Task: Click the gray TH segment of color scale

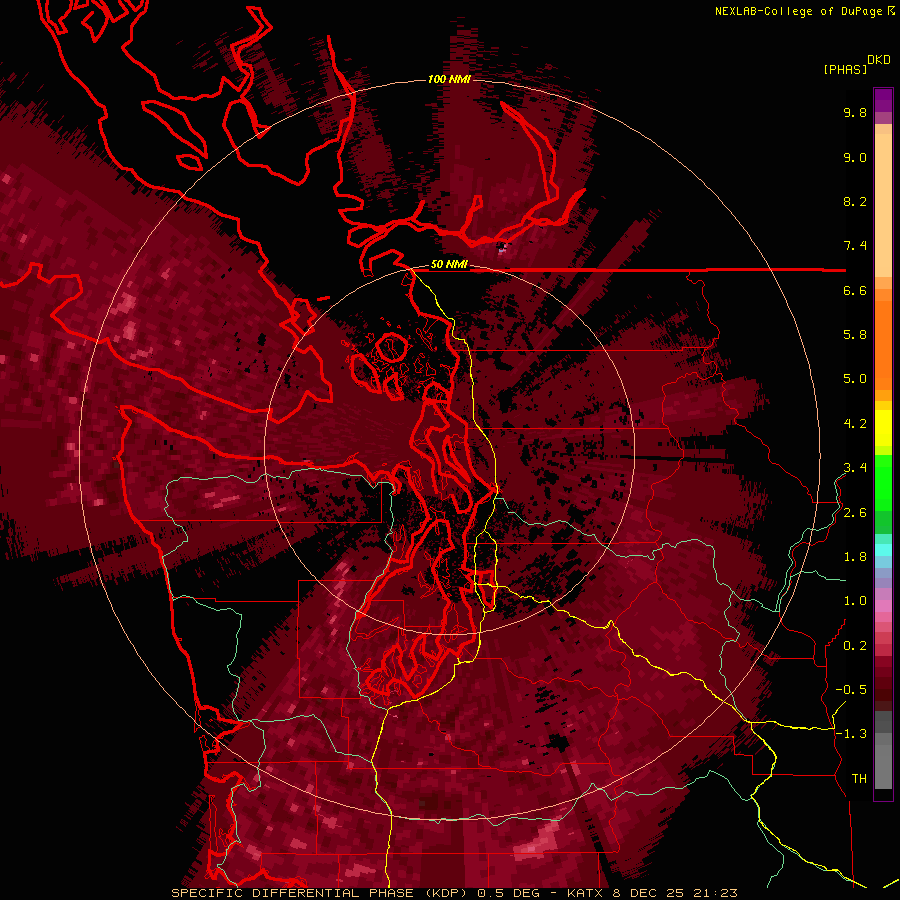Action: (883, 763)
